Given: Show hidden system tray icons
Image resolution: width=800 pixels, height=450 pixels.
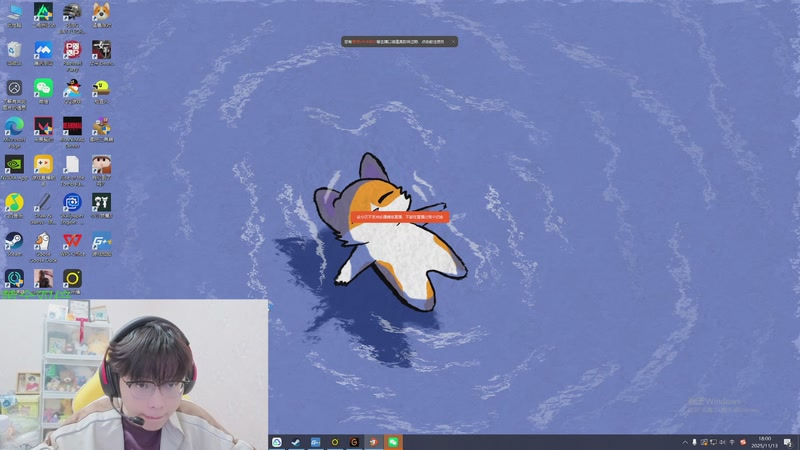Looking at the screenshot, I should coord(685,442).
